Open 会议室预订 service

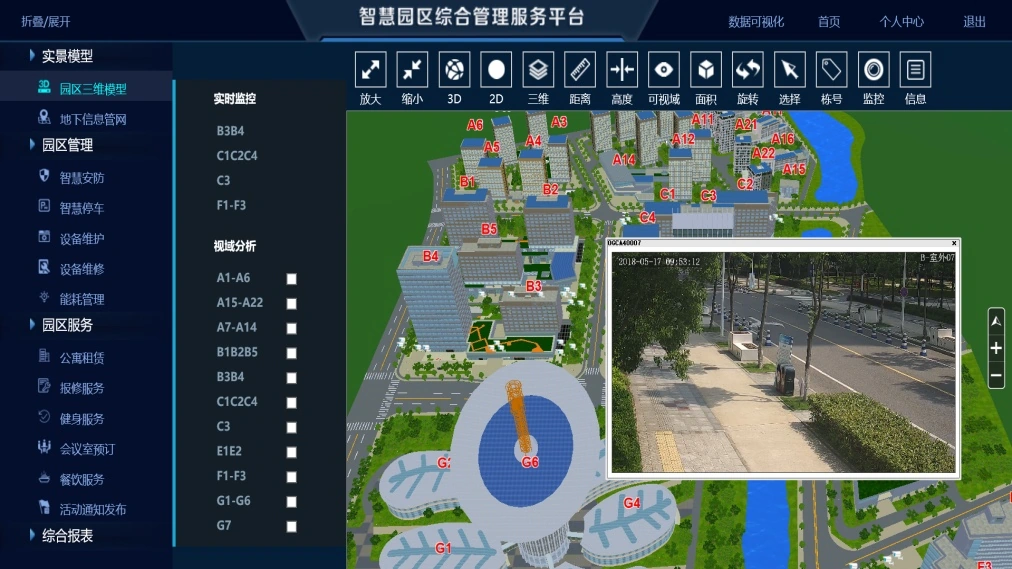(87, 450)
